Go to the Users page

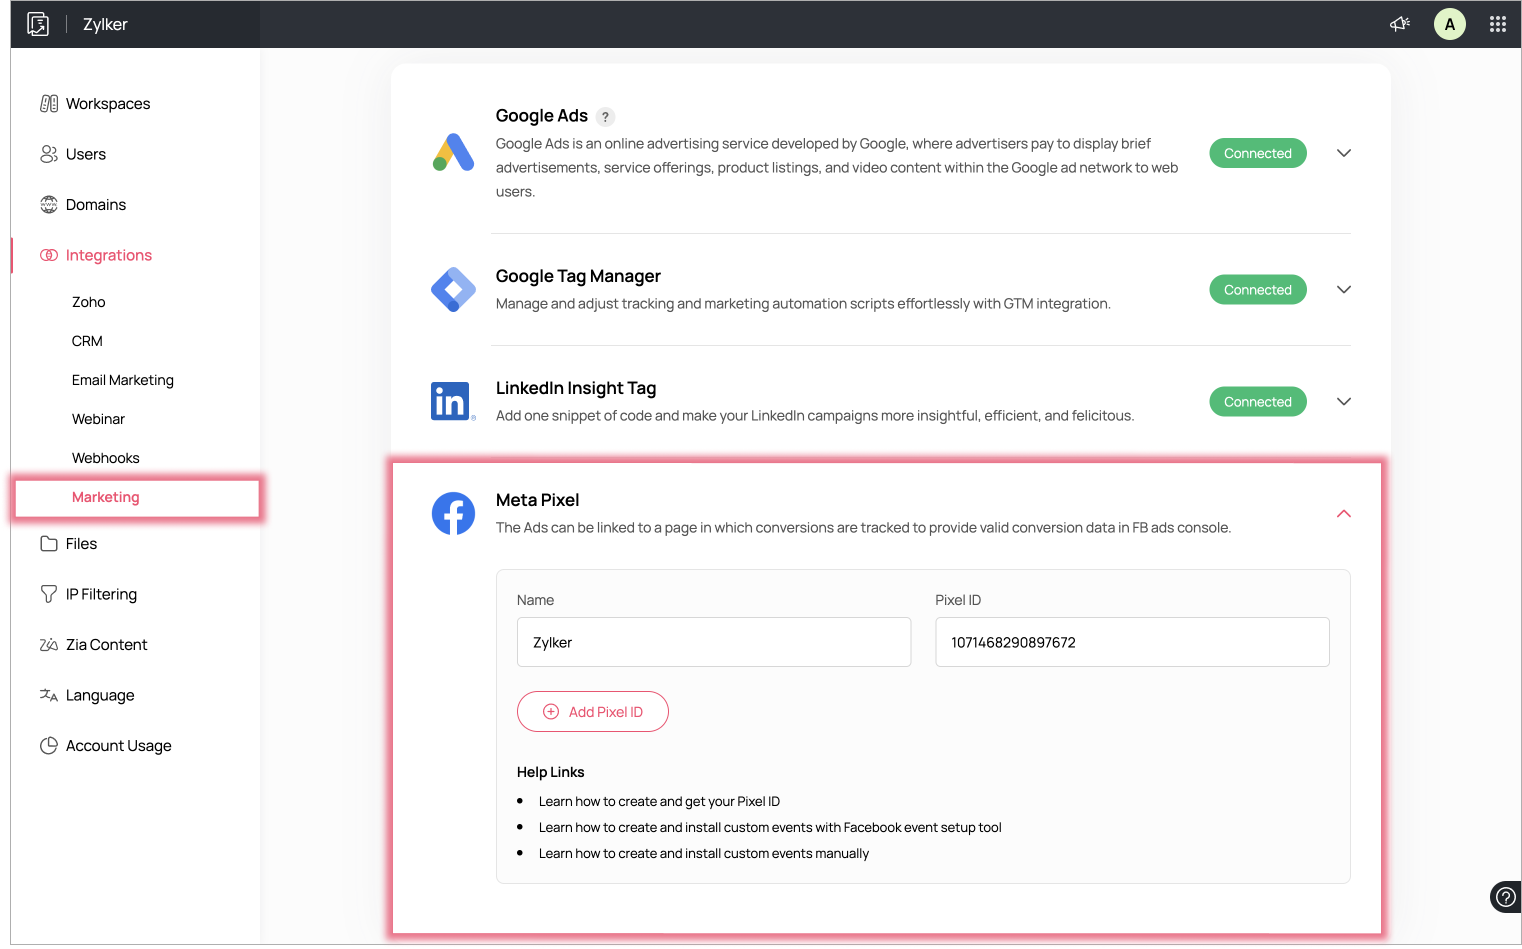point(86,154)
